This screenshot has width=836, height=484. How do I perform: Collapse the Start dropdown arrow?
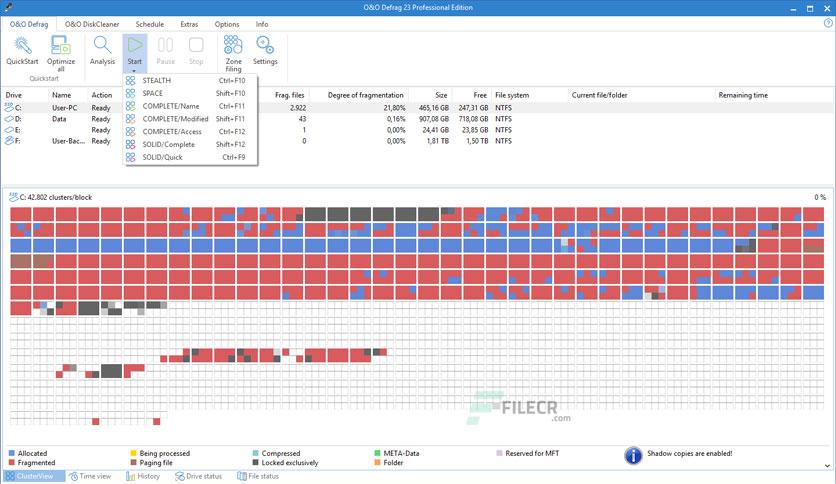click(134, 70)
